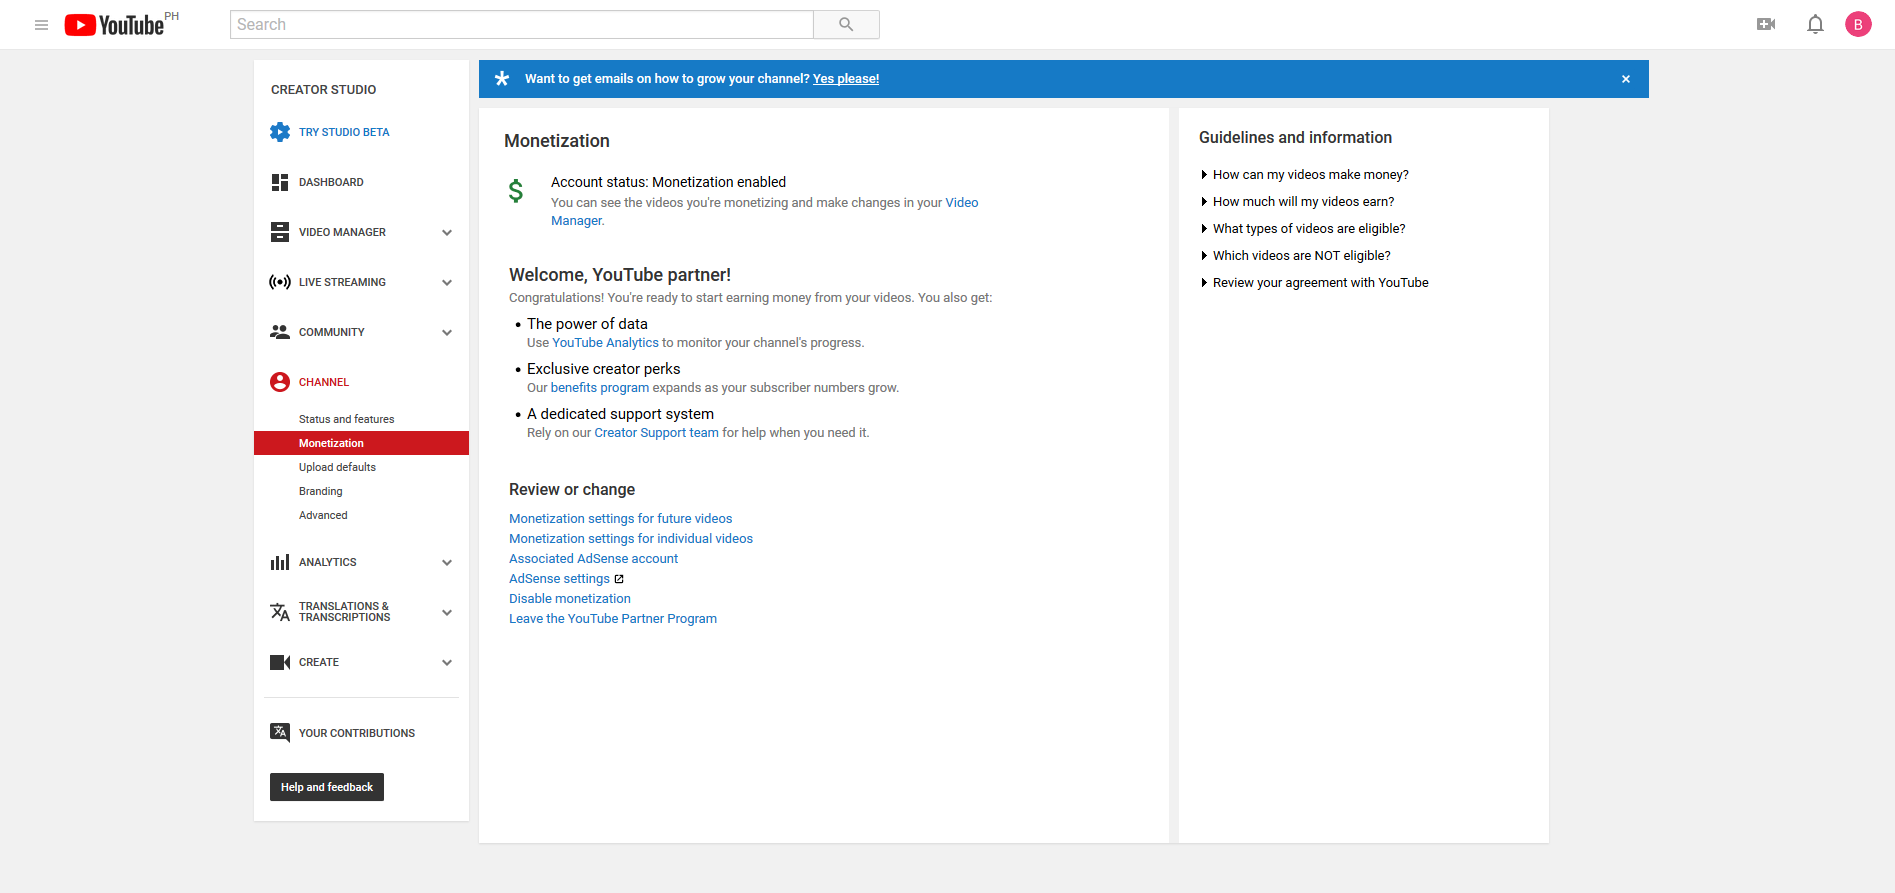Open Monetization settings for individual videos

(x=631, y=539)
